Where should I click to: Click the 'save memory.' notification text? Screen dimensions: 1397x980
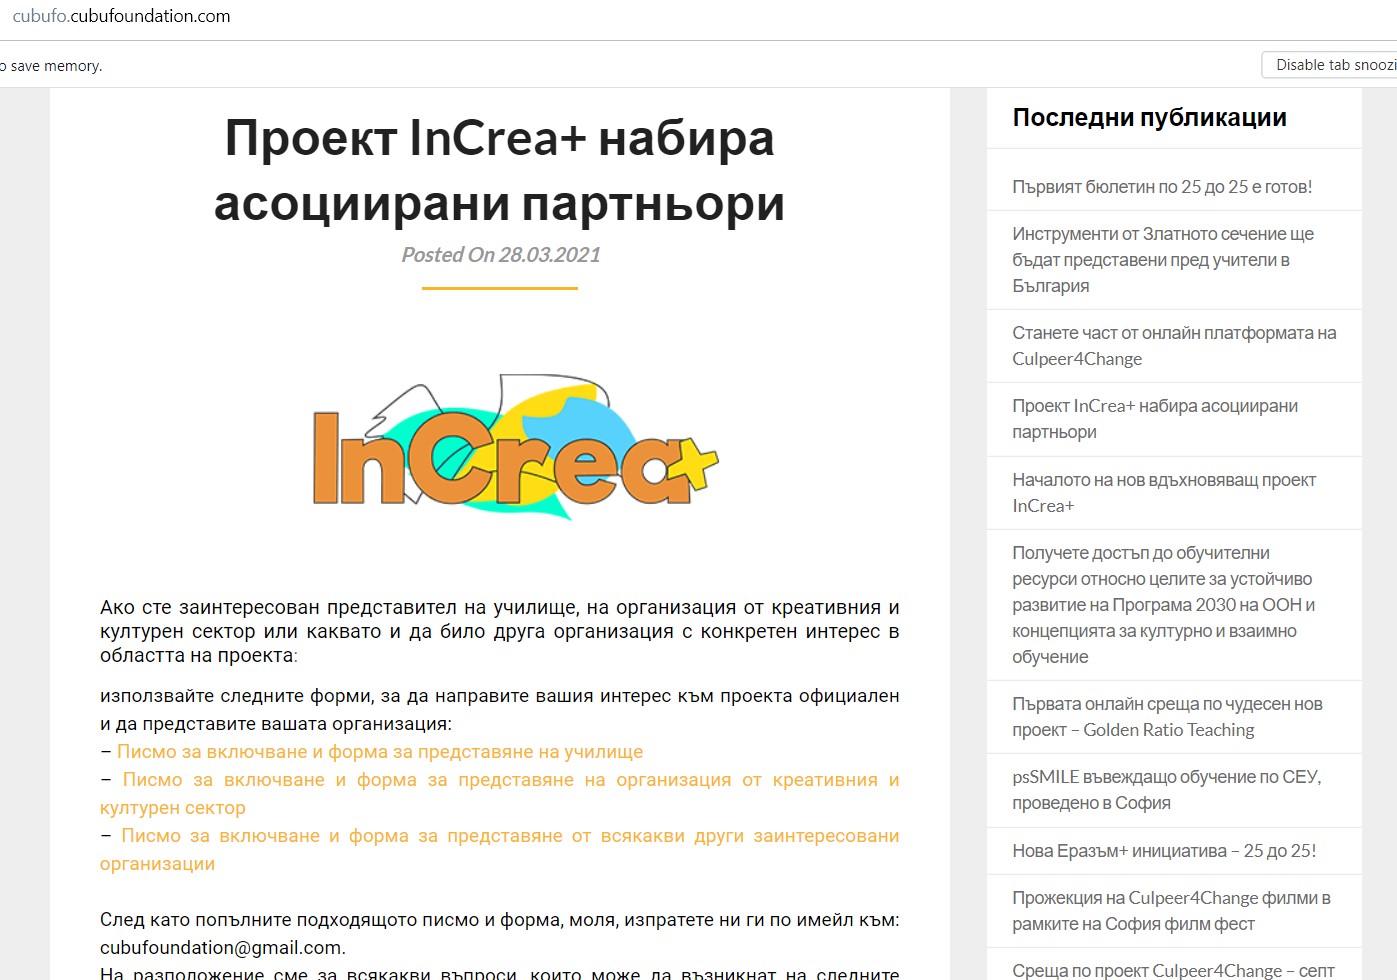tap(56, 66)
